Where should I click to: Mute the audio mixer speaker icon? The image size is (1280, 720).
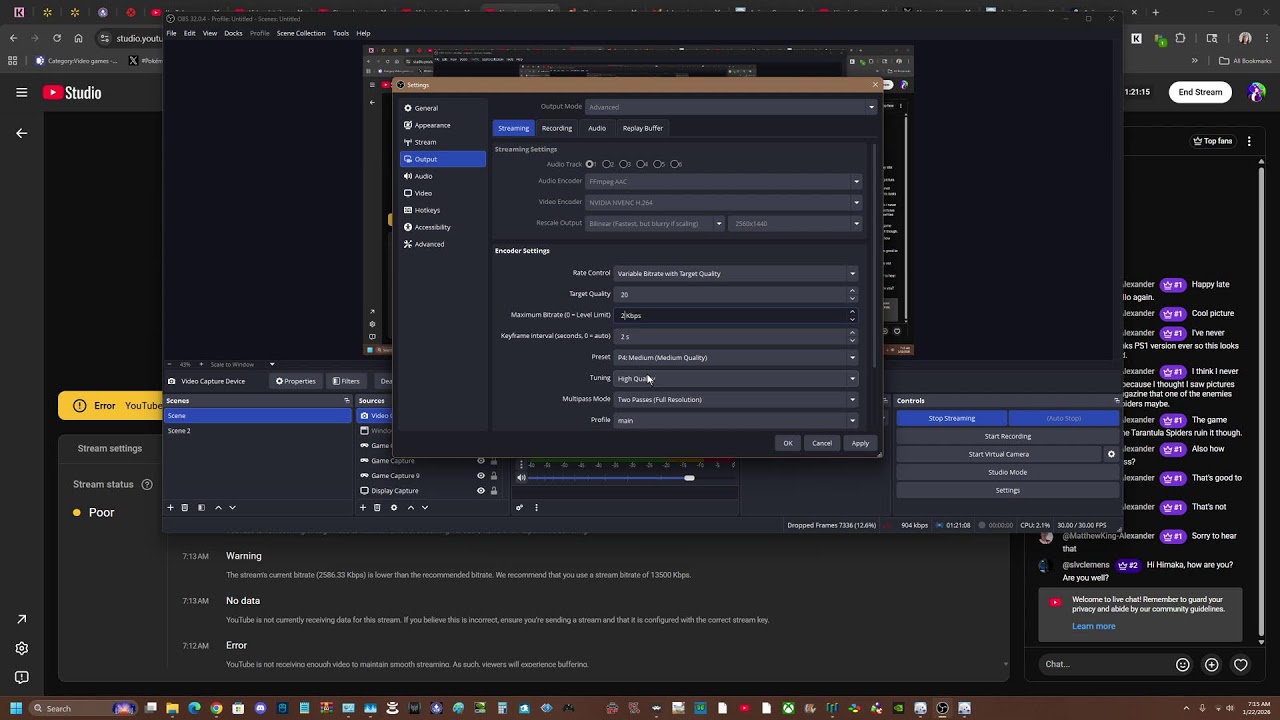521,478
